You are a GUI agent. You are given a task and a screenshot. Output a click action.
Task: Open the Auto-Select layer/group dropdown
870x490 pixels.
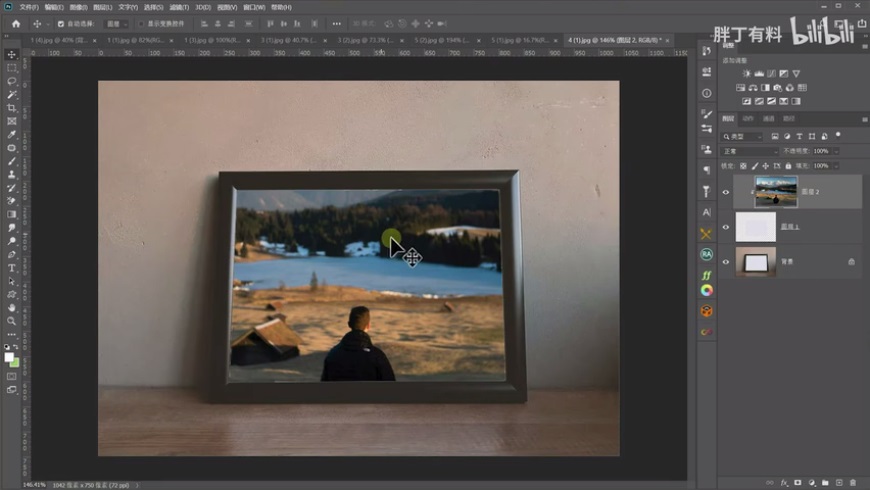point(117,24)
